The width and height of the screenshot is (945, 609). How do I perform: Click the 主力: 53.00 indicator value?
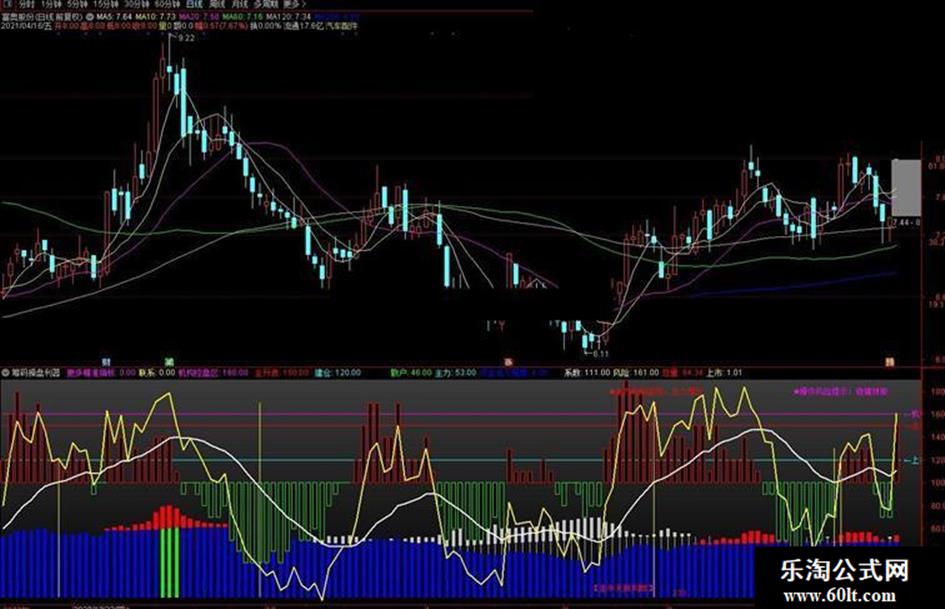click(x=456, y=373)
